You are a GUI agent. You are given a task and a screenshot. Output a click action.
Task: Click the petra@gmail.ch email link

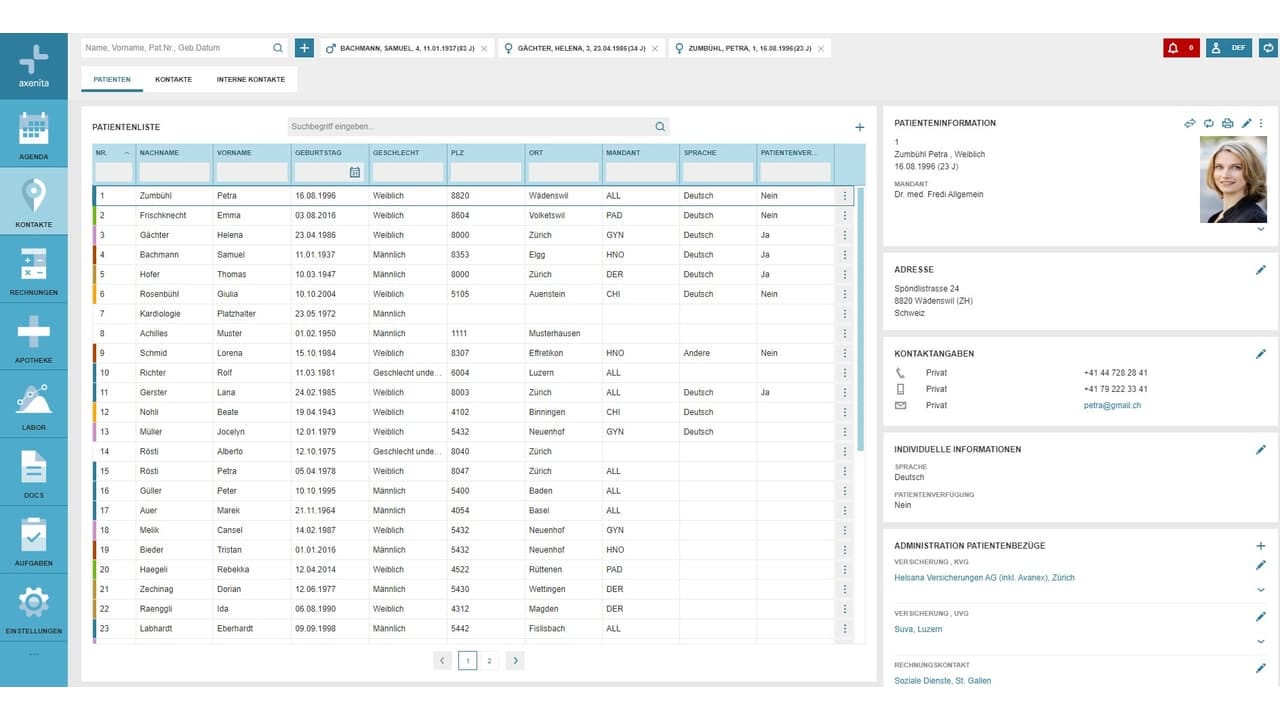[1112, 405]
